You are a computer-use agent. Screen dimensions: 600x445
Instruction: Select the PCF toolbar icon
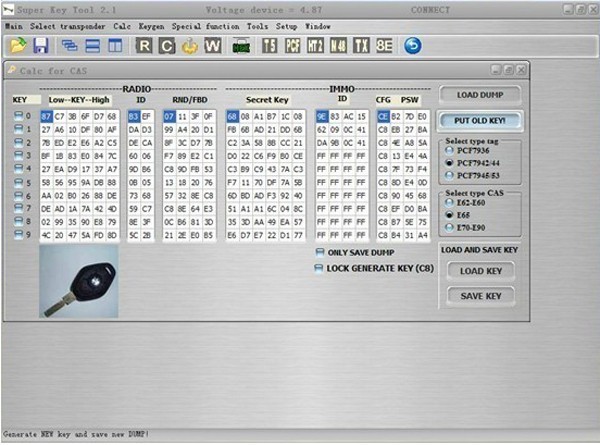293,45
